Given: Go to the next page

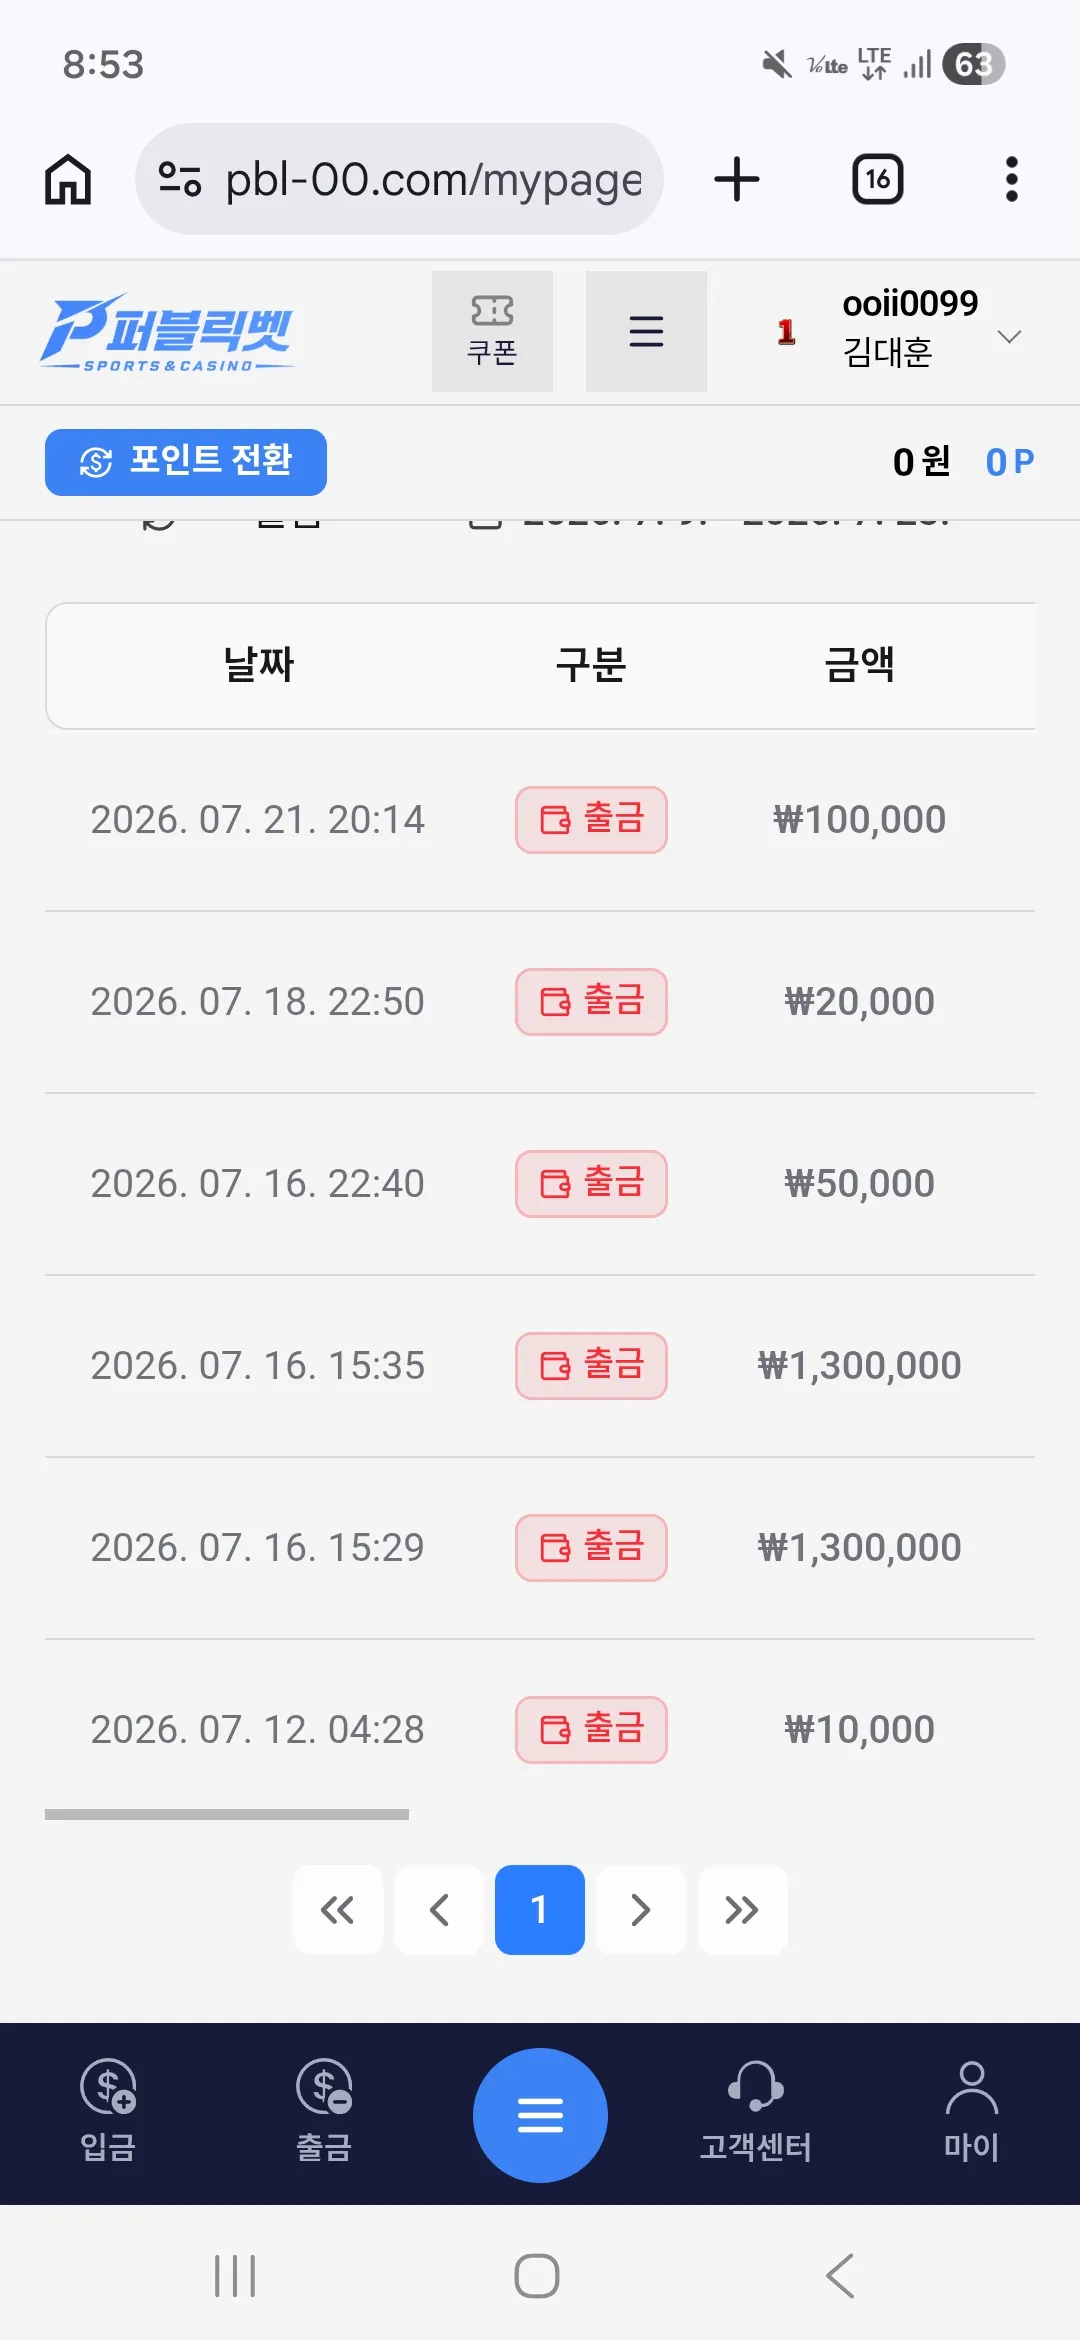Looking at the screenshot, I should 641,1910.
